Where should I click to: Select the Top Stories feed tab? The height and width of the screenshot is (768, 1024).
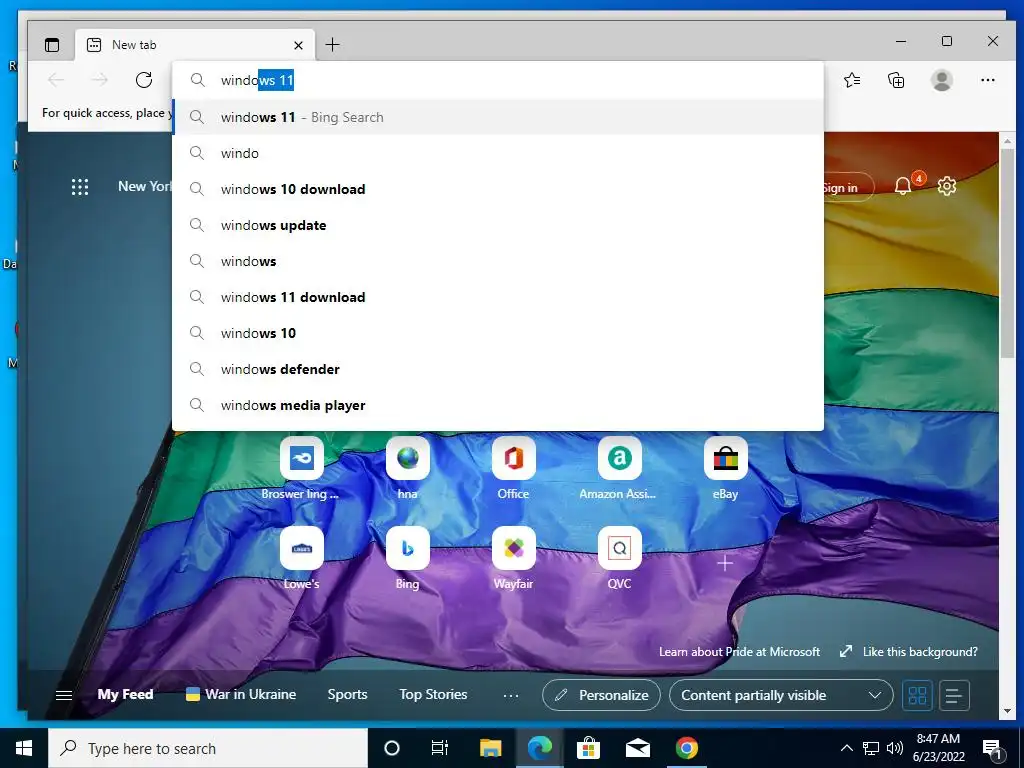coord(433,694)
